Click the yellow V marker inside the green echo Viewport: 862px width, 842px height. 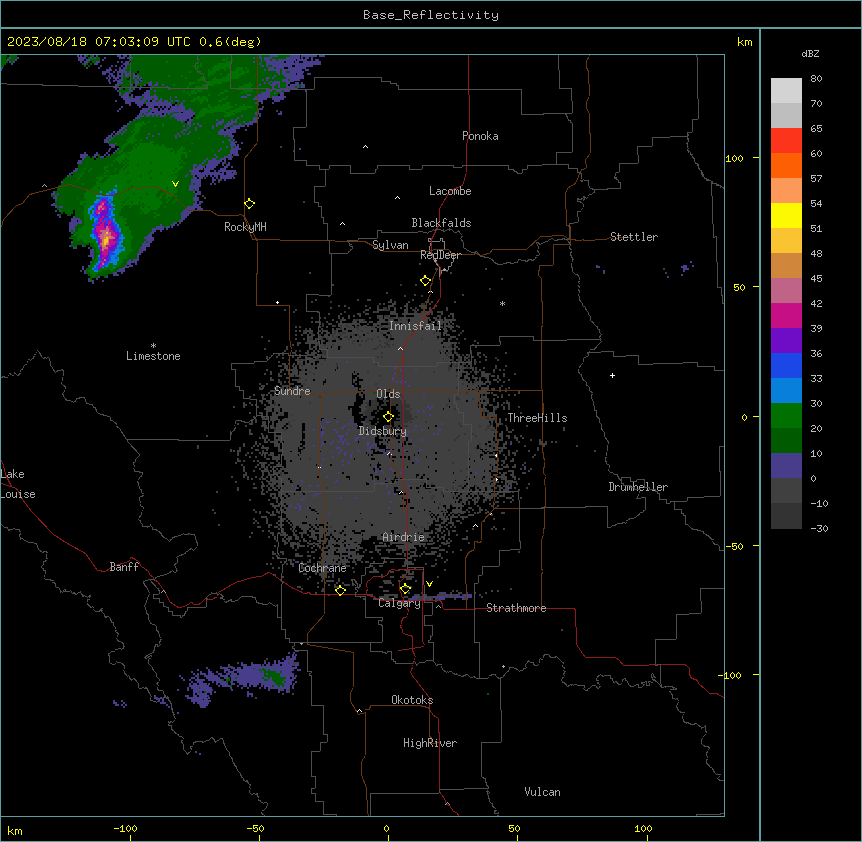[x=175, y=184]
